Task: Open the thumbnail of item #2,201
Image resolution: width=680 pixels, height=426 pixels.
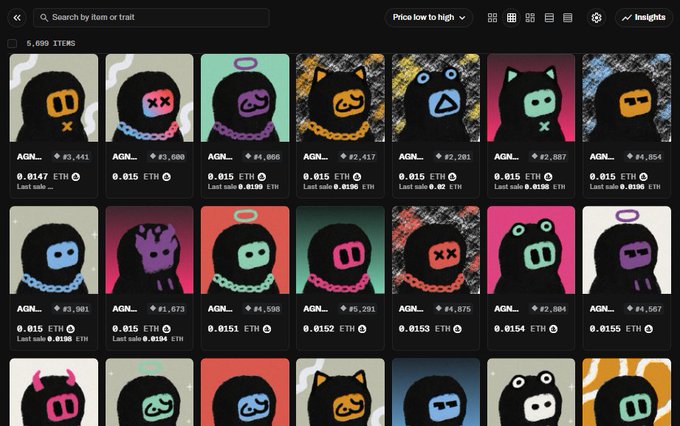Action: tap(436, 98)
